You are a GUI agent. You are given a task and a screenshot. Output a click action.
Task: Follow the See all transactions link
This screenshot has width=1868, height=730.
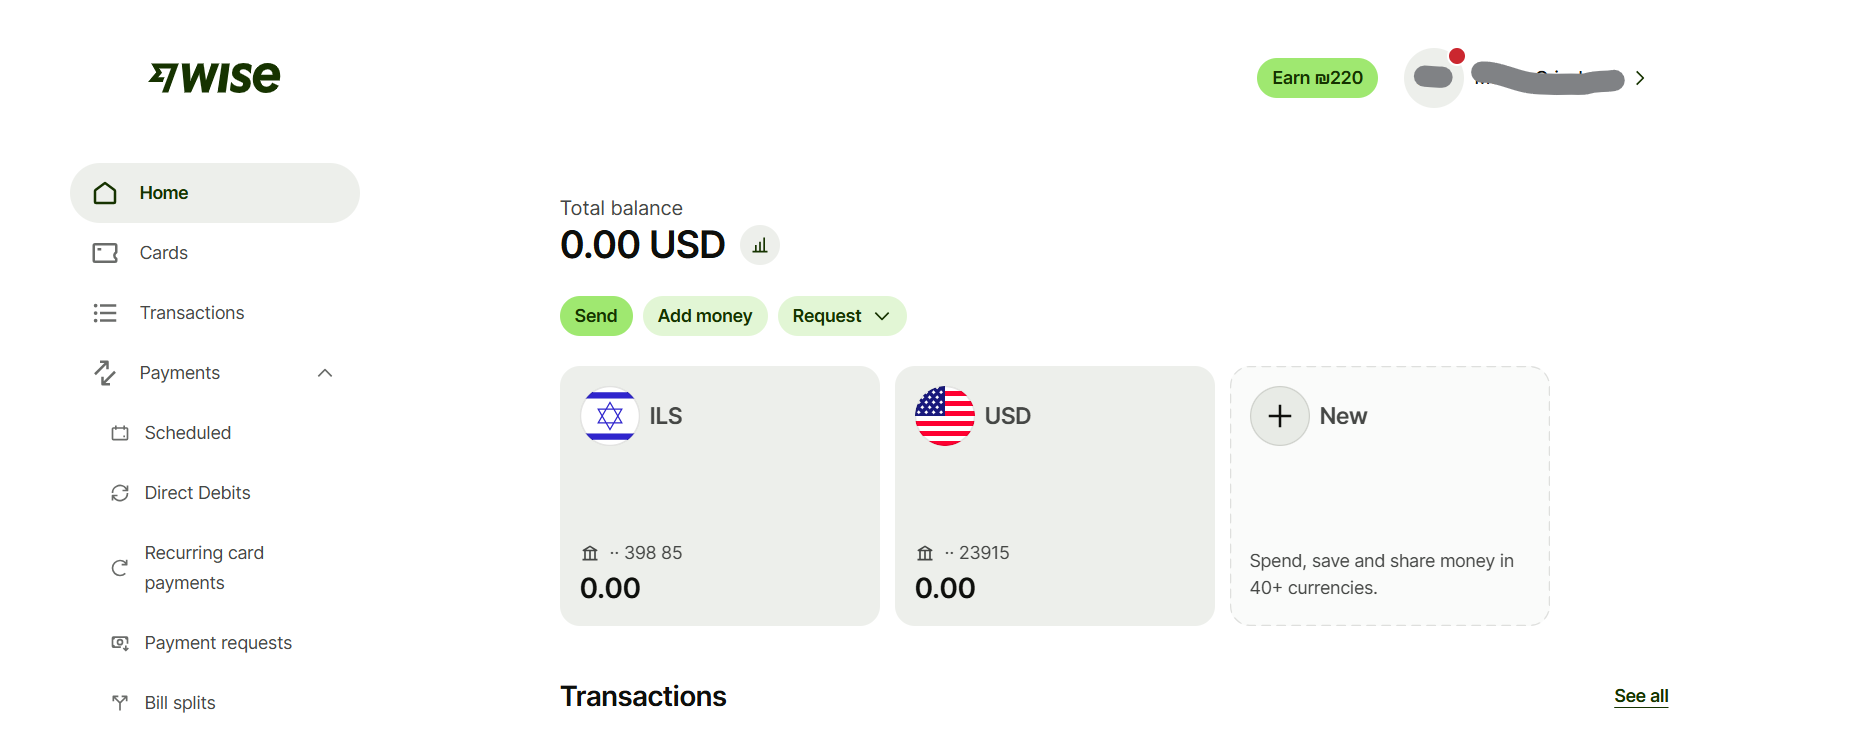[x=1641, y=696]
